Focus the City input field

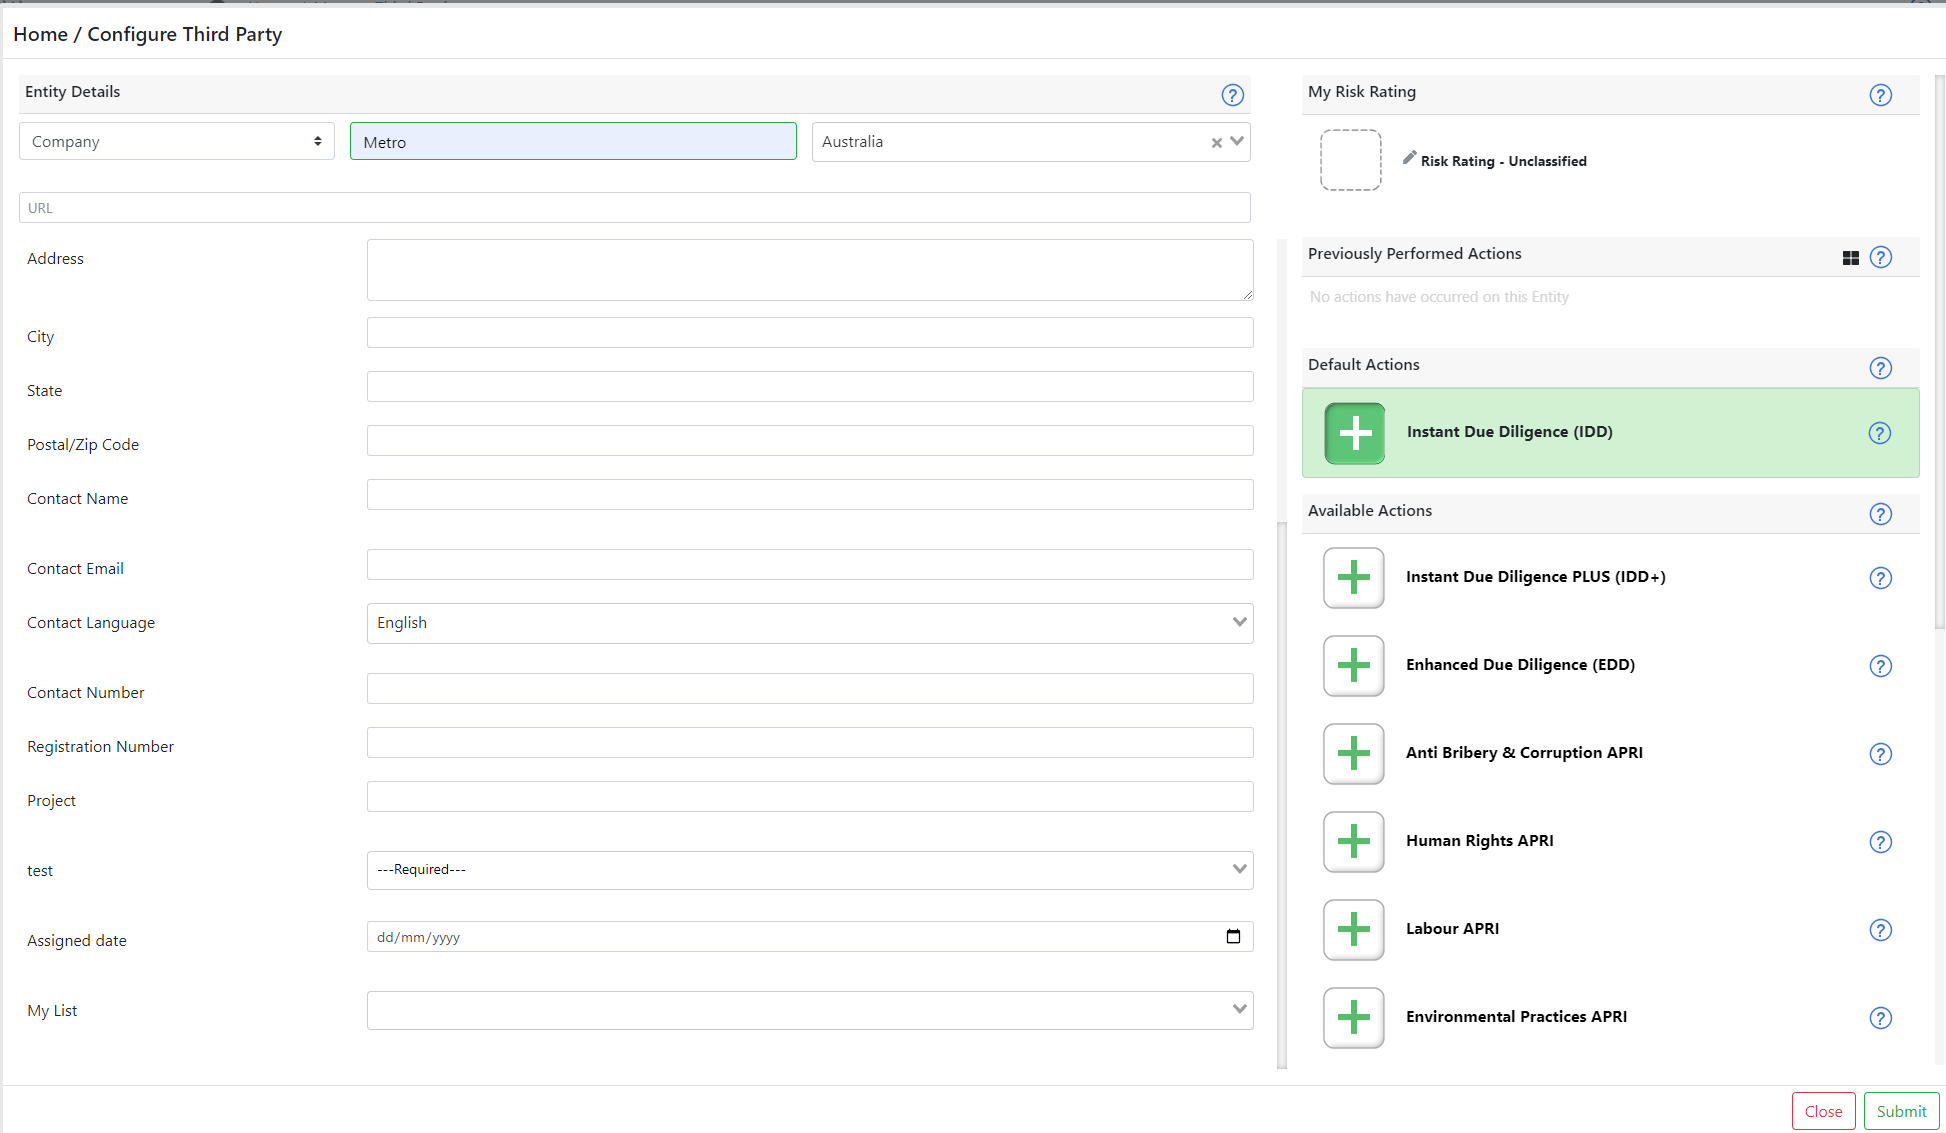point(810,333)
